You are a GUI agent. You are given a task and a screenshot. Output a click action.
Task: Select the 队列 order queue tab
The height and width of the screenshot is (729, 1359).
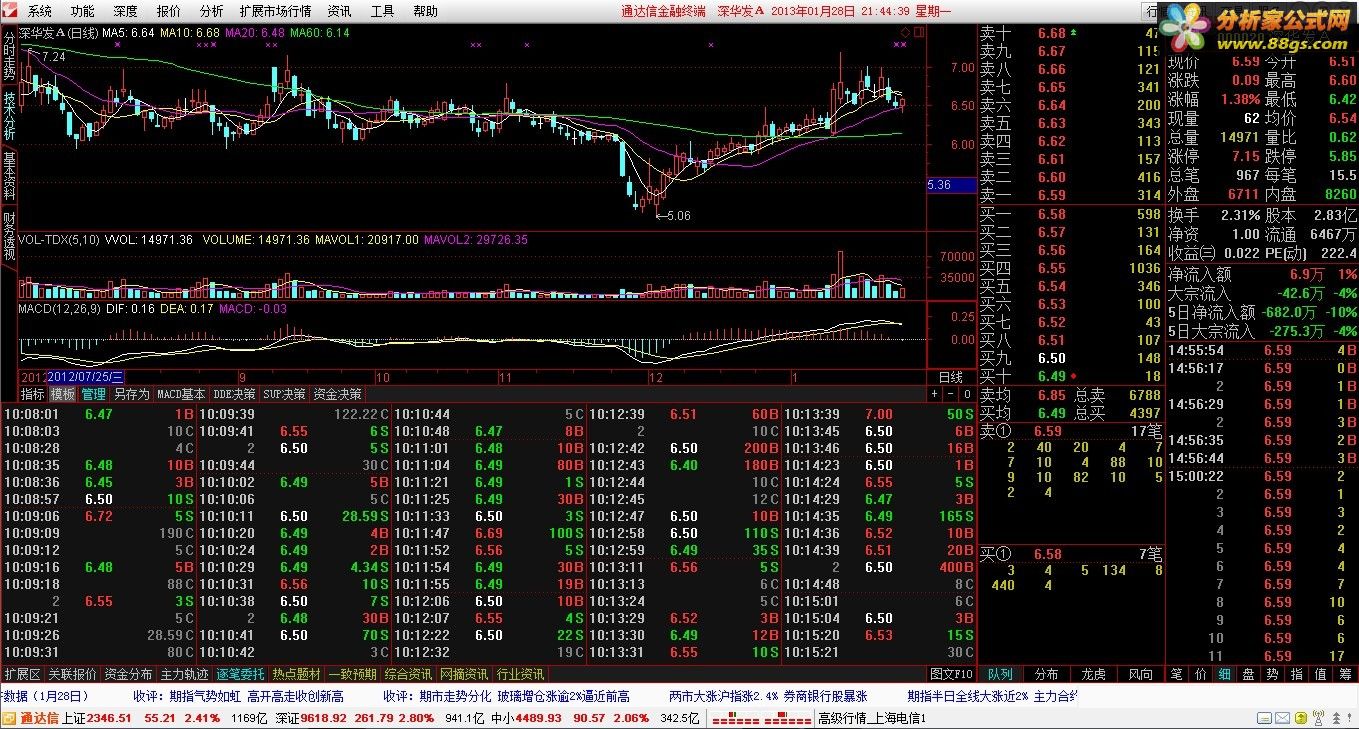click(x=1000, y=674)
